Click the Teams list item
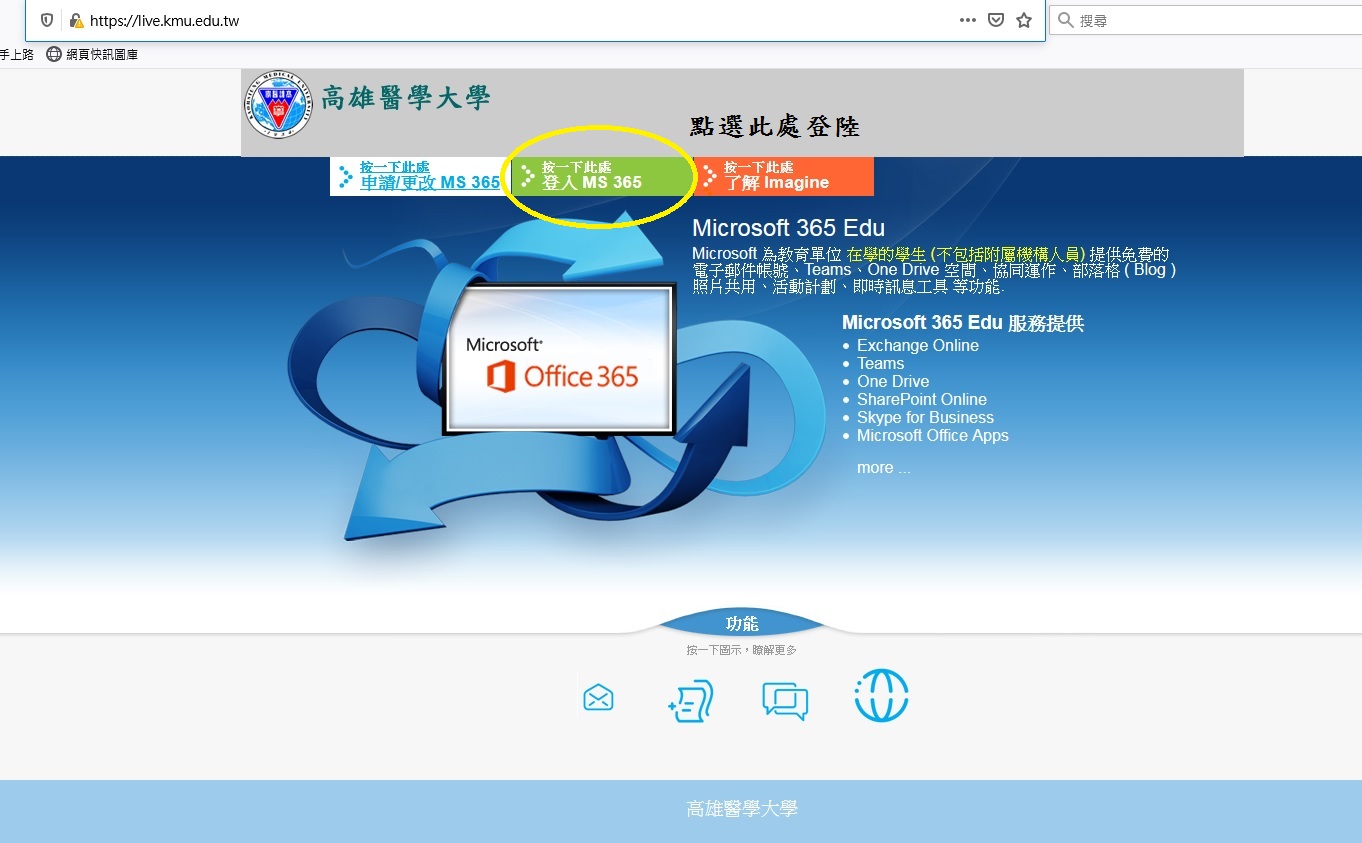 (x=880, y=363)
